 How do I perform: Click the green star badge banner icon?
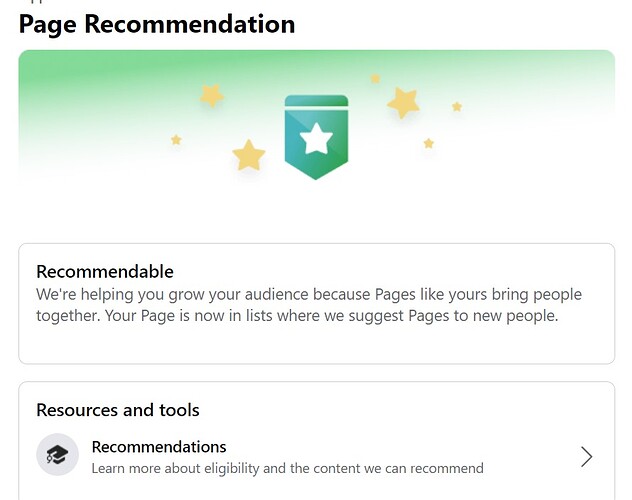[316, 137]
